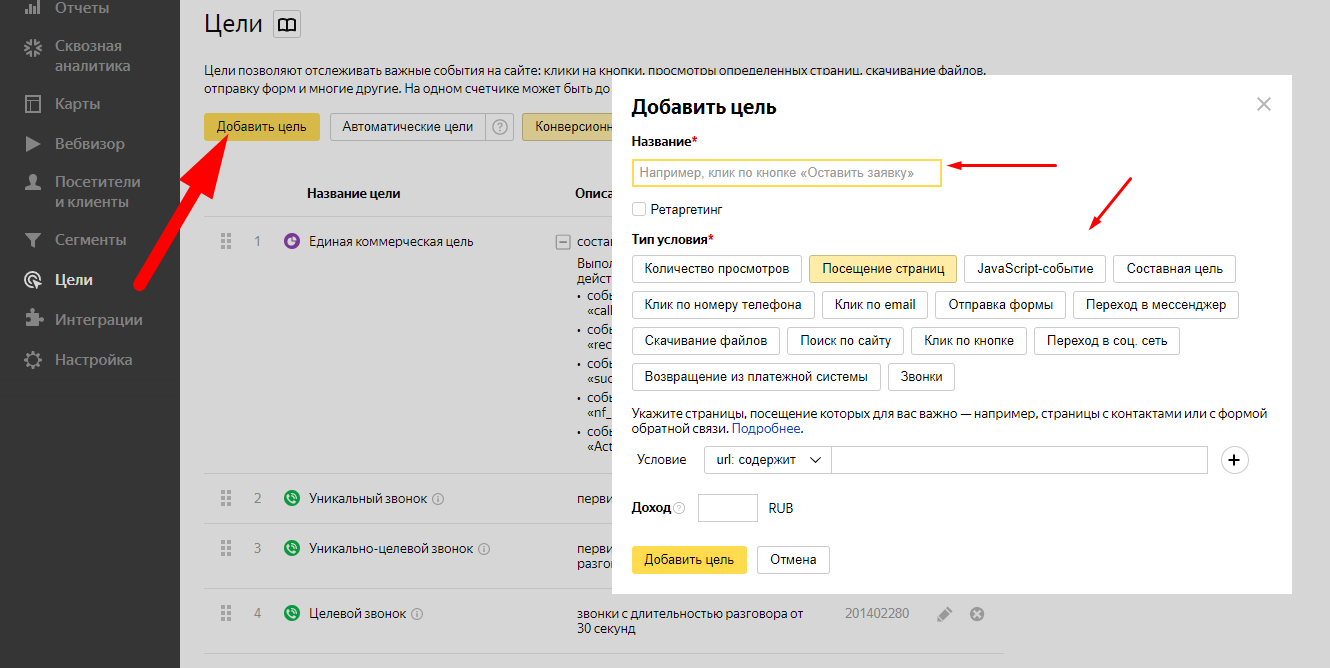Image resolution: width=1330 pixels, height=668 pixels.
Task: Collapse the Единая коммерческая цель description
Action: pyautogui.click(x=563, y=242)
